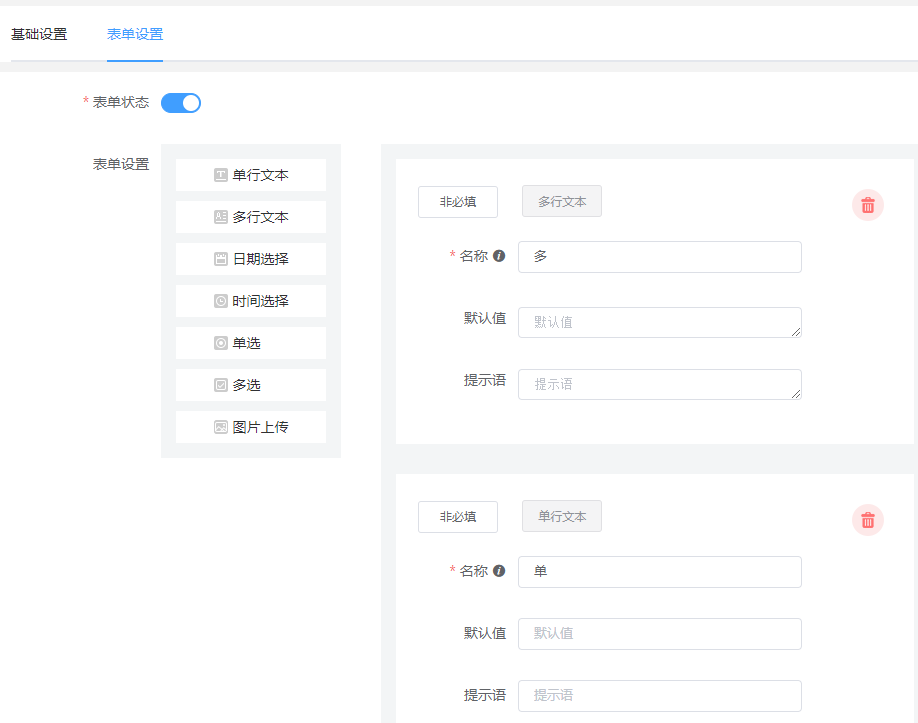Click 非必填 button in single-line text card

pyautogui.click(x=457, y=517)
